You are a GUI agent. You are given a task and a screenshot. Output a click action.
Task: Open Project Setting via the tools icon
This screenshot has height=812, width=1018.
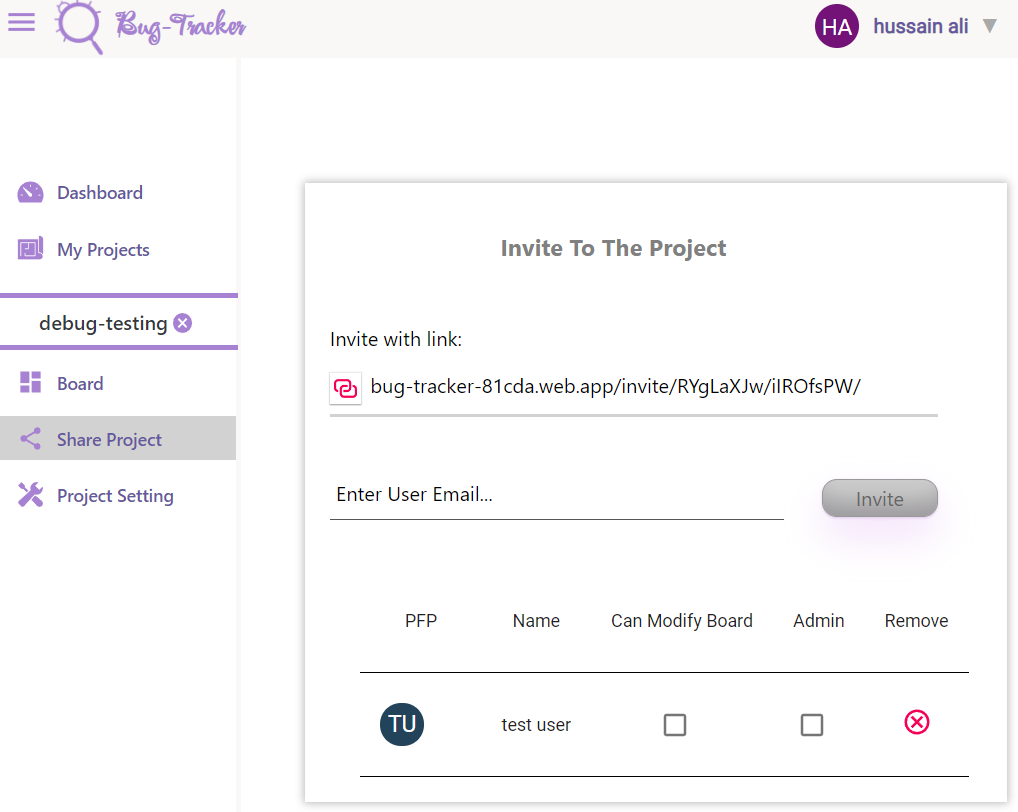(29, 495)
